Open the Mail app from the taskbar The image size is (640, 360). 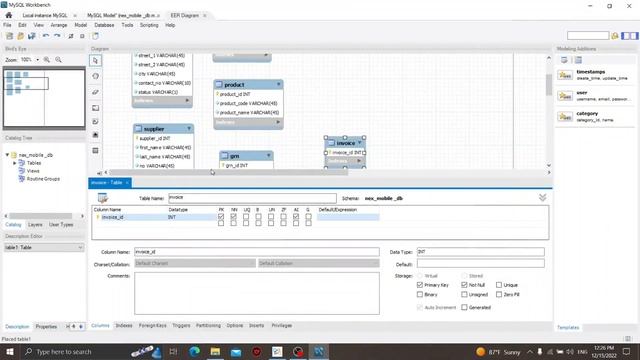(236, 351)
